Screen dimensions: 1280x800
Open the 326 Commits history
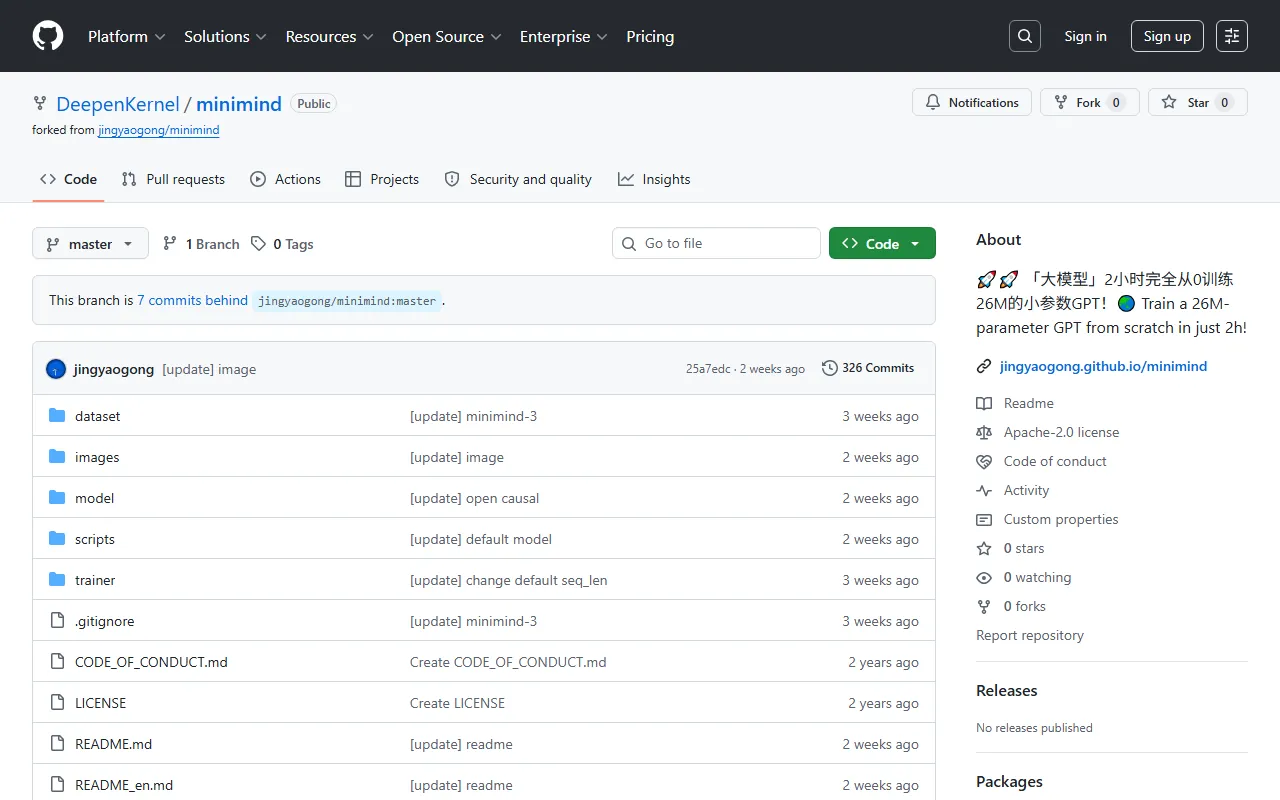[x=868, y=368]
